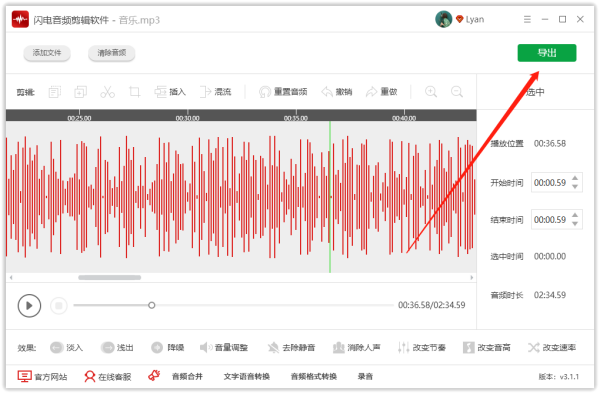Click the playback progress slider handle
600x394 pixels.
[x=152, y=305]
